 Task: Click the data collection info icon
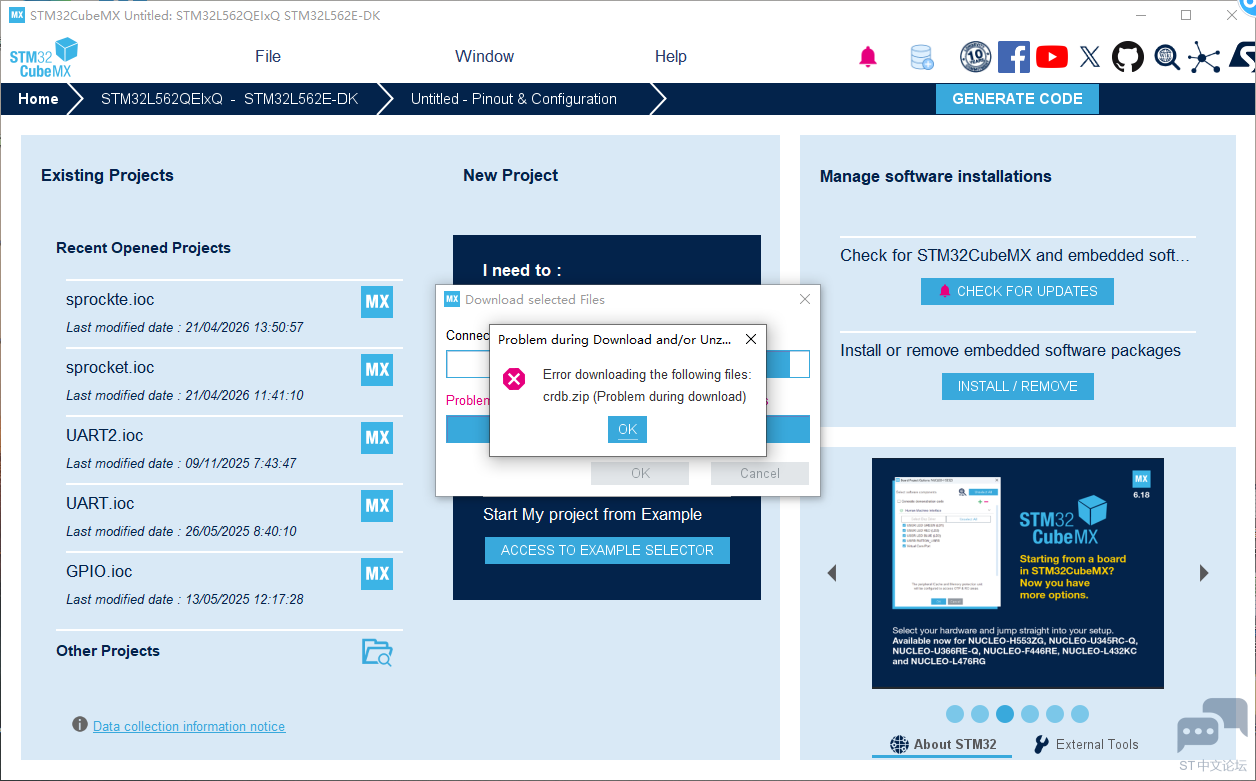tap(80, 724)
